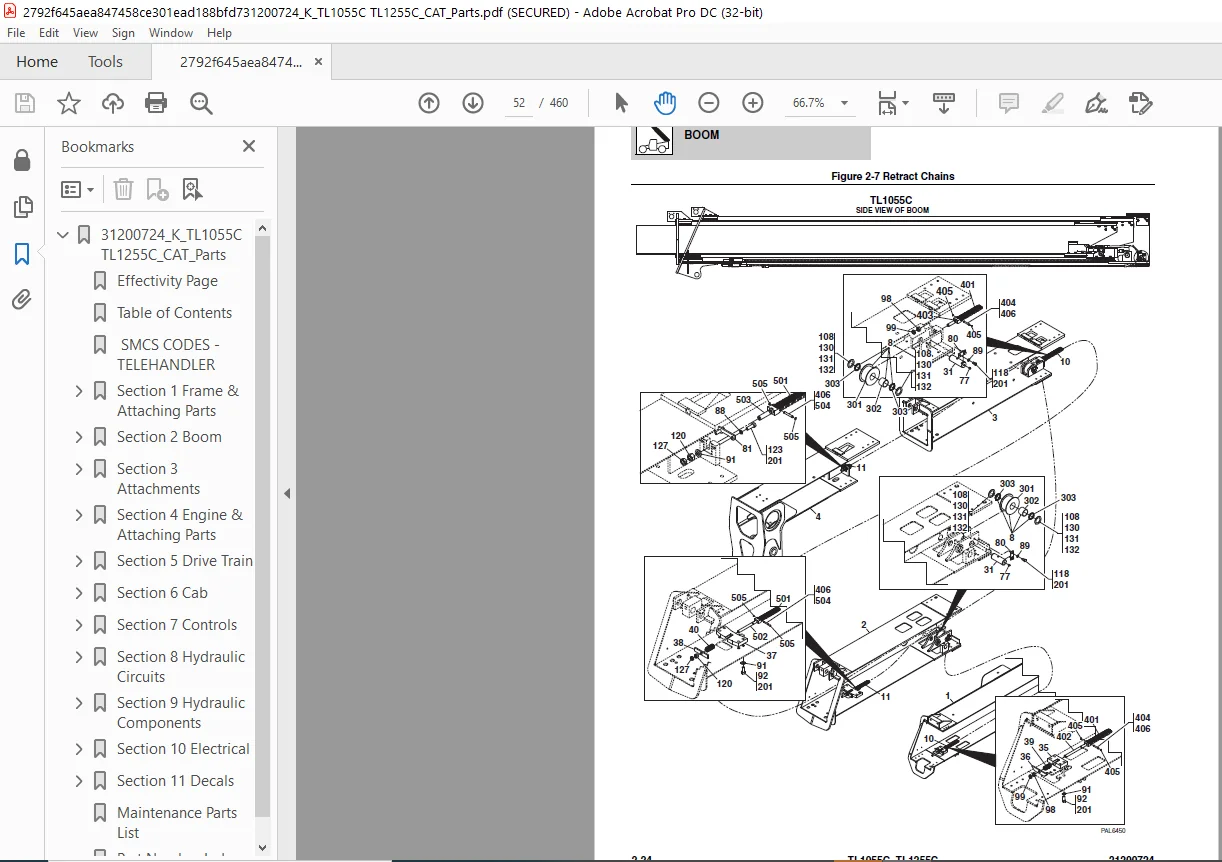The width and height of the screenshot is (1222, 862).
Task: Zoom in with the plus icon
Action: (753, 103)
